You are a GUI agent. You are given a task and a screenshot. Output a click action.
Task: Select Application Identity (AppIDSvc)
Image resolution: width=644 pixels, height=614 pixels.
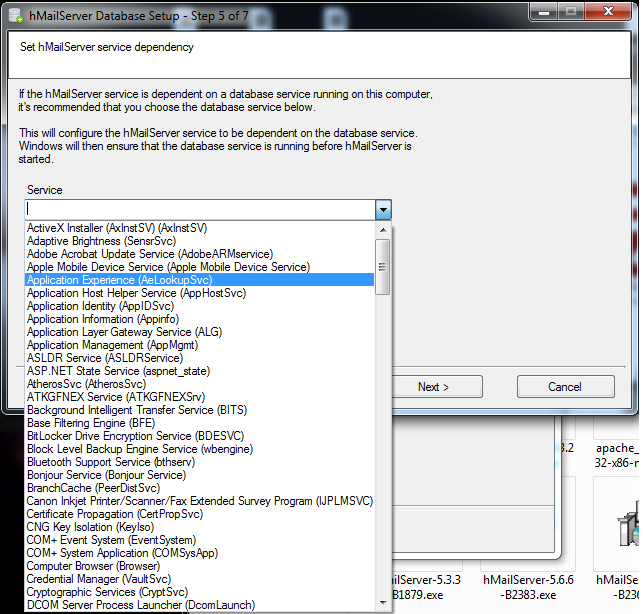(200, 306)
